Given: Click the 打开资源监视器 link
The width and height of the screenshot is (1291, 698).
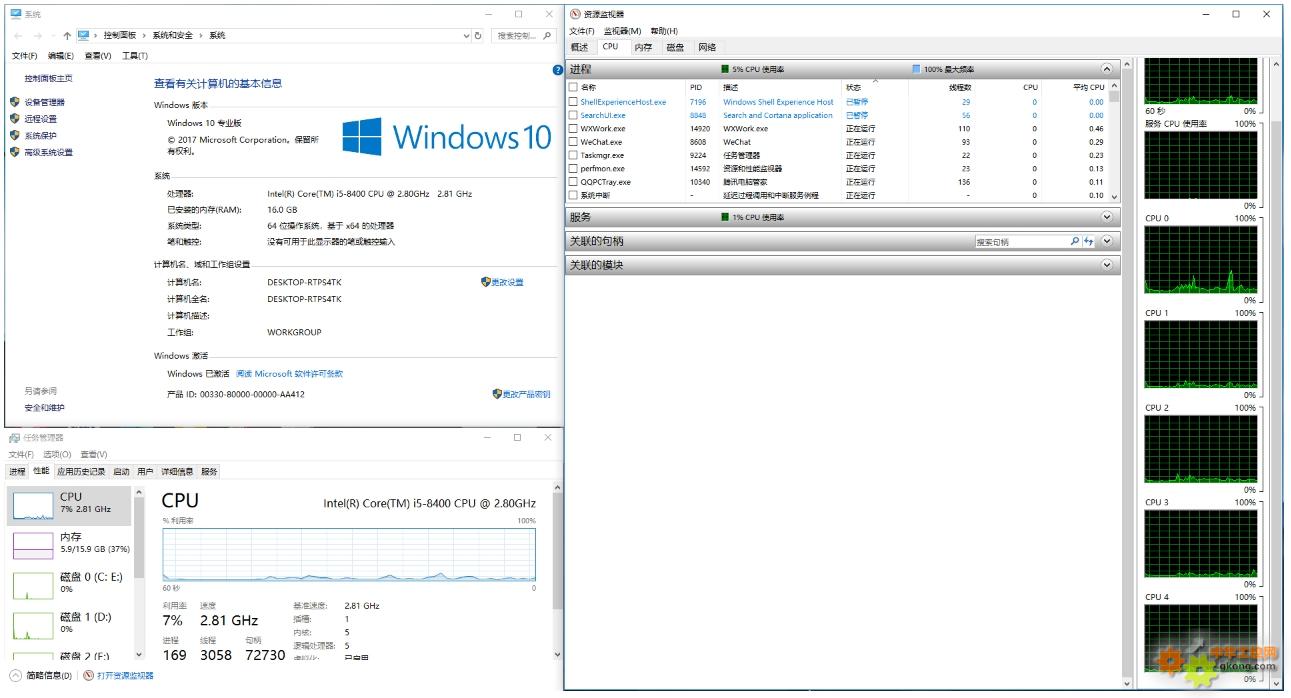Looking at the screenshot, I should coord(125,676).
